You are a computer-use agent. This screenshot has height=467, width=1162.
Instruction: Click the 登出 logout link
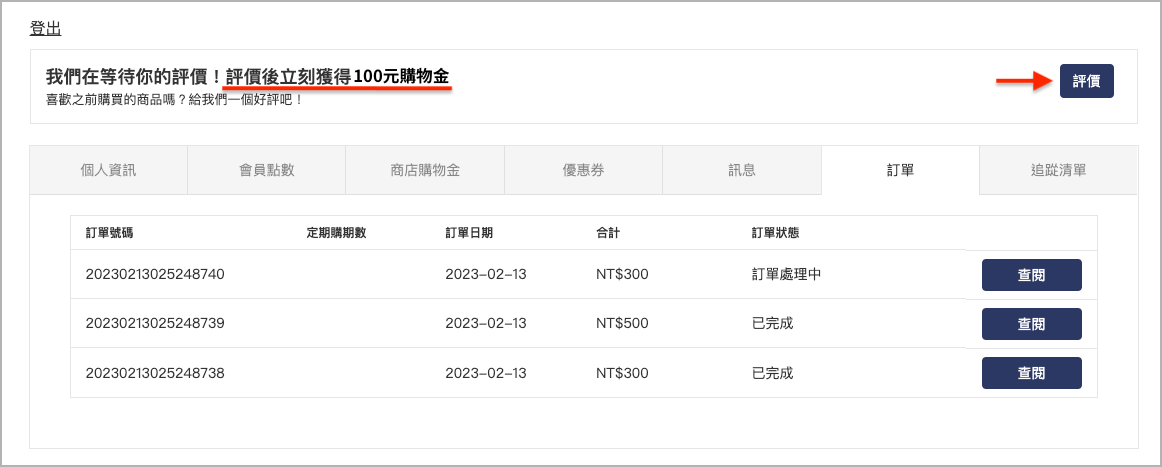pos(46,29)
